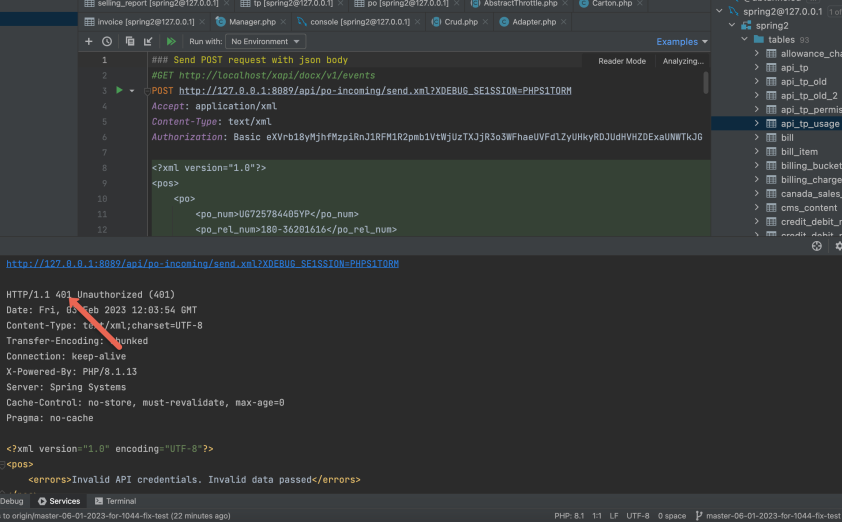This screenshot has width=842, height=522.
Task: Select the canada_sales table
Action: 811,193
